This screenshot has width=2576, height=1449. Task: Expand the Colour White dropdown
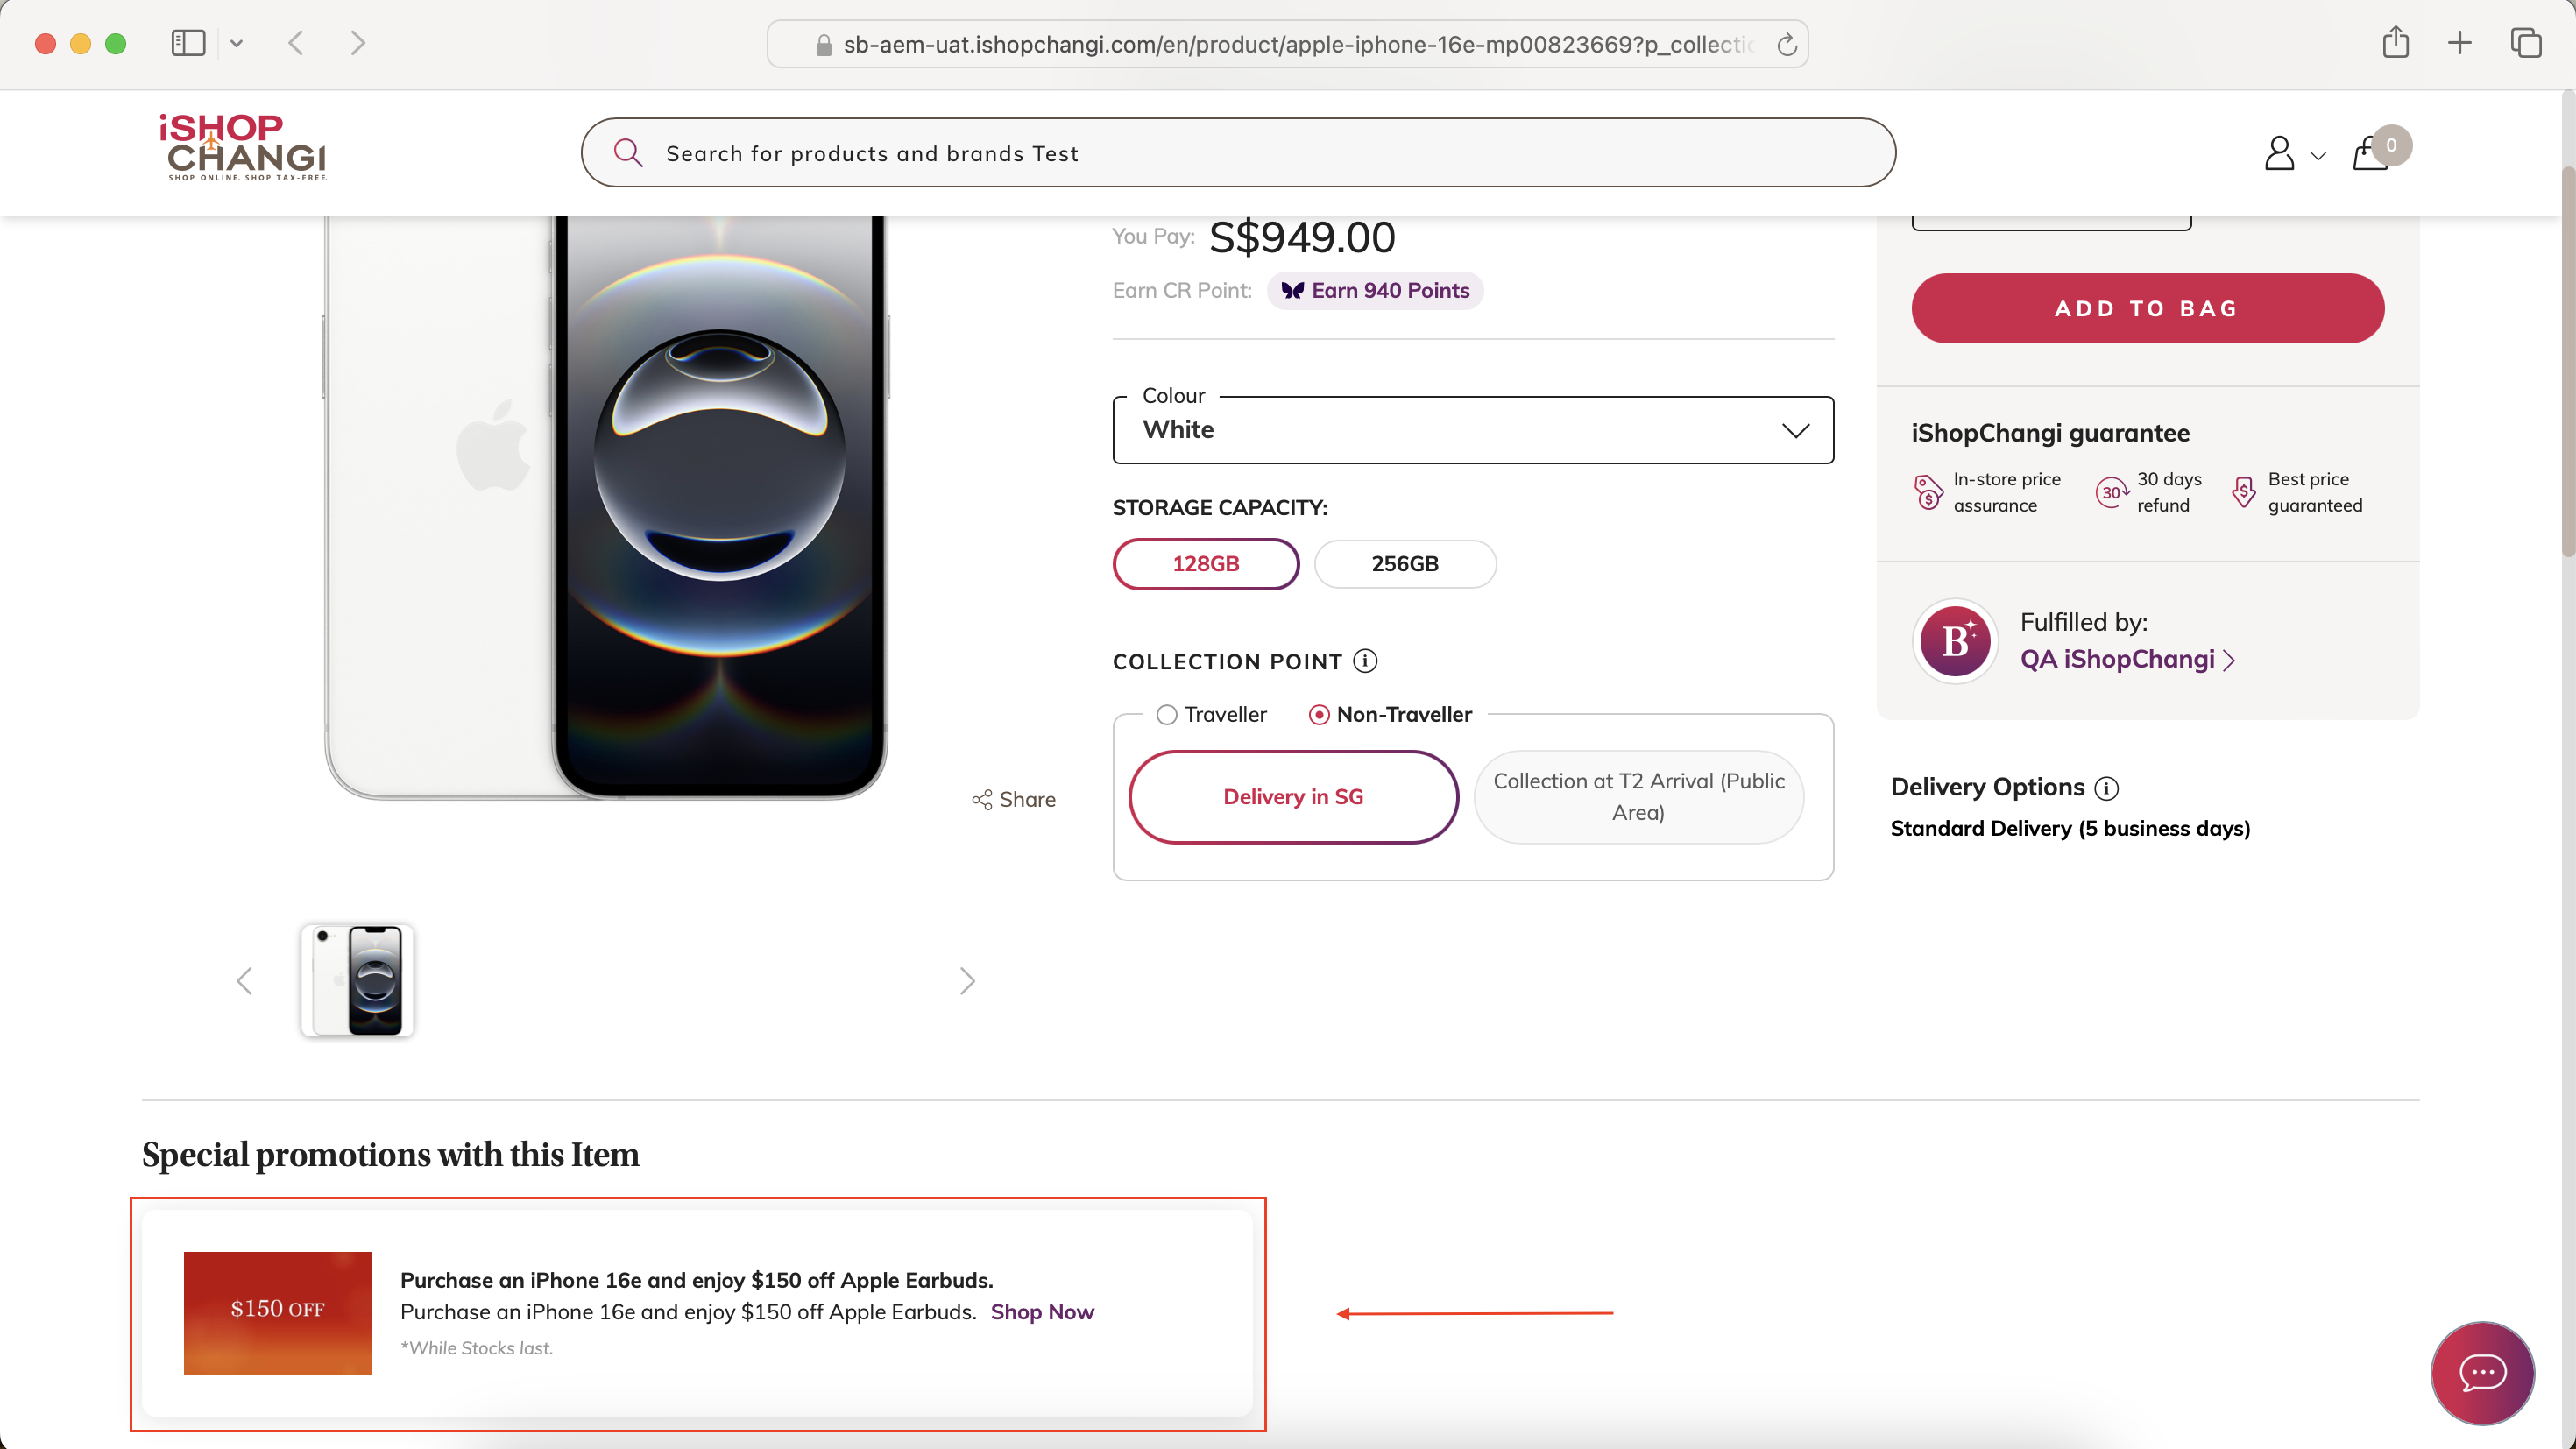pos(1473,430)
